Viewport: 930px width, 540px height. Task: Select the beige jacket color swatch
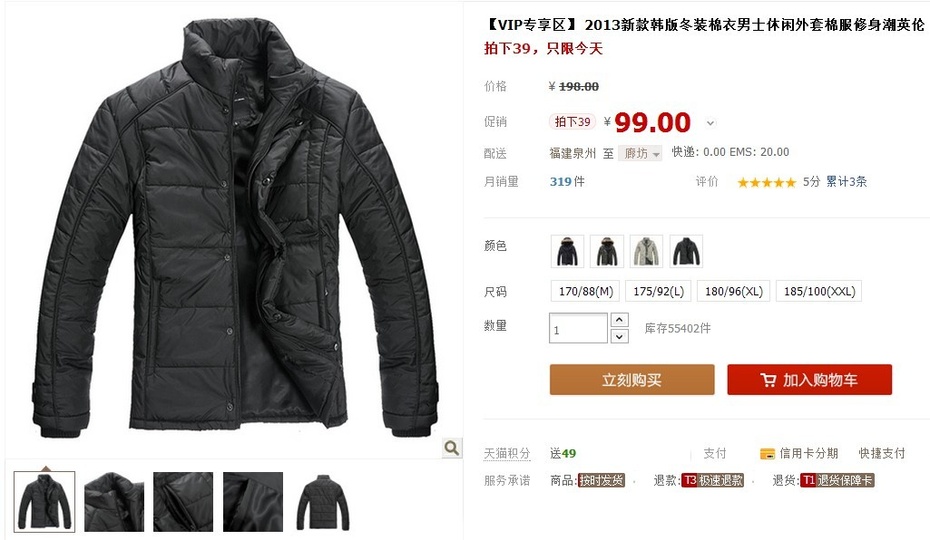click(x=646, y=251)
